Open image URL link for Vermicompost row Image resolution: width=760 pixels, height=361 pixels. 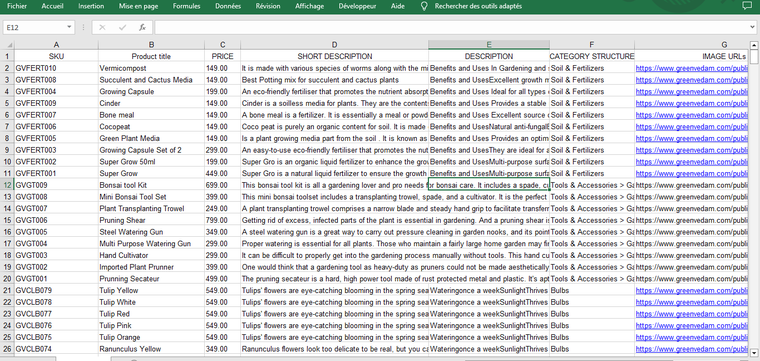tap(692, 68)
